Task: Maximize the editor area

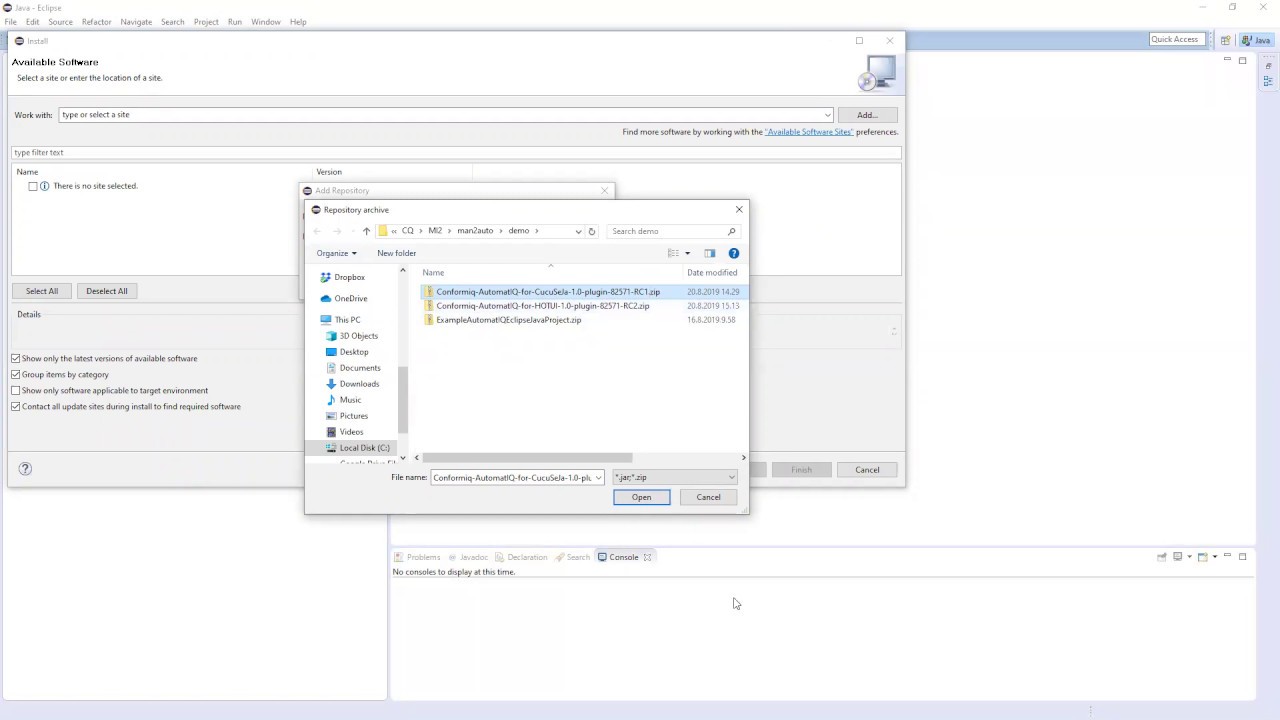Action: click(x=1243, y=60)
